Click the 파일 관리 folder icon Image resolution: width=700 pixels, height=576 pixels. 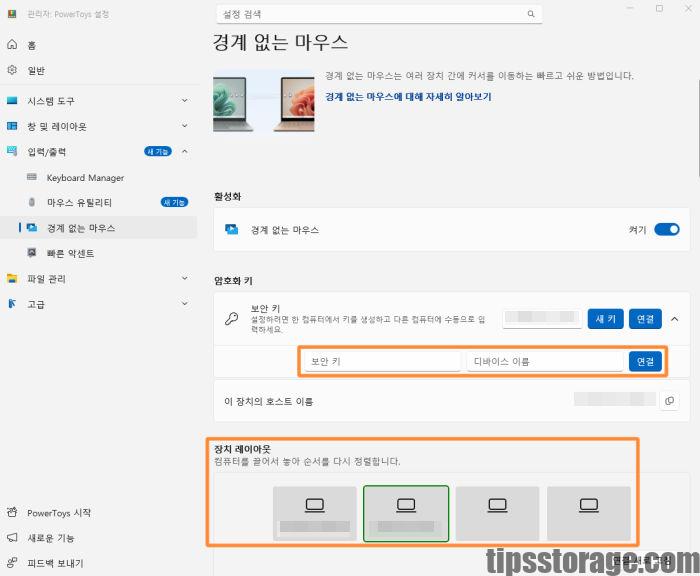tap(12, 279)
